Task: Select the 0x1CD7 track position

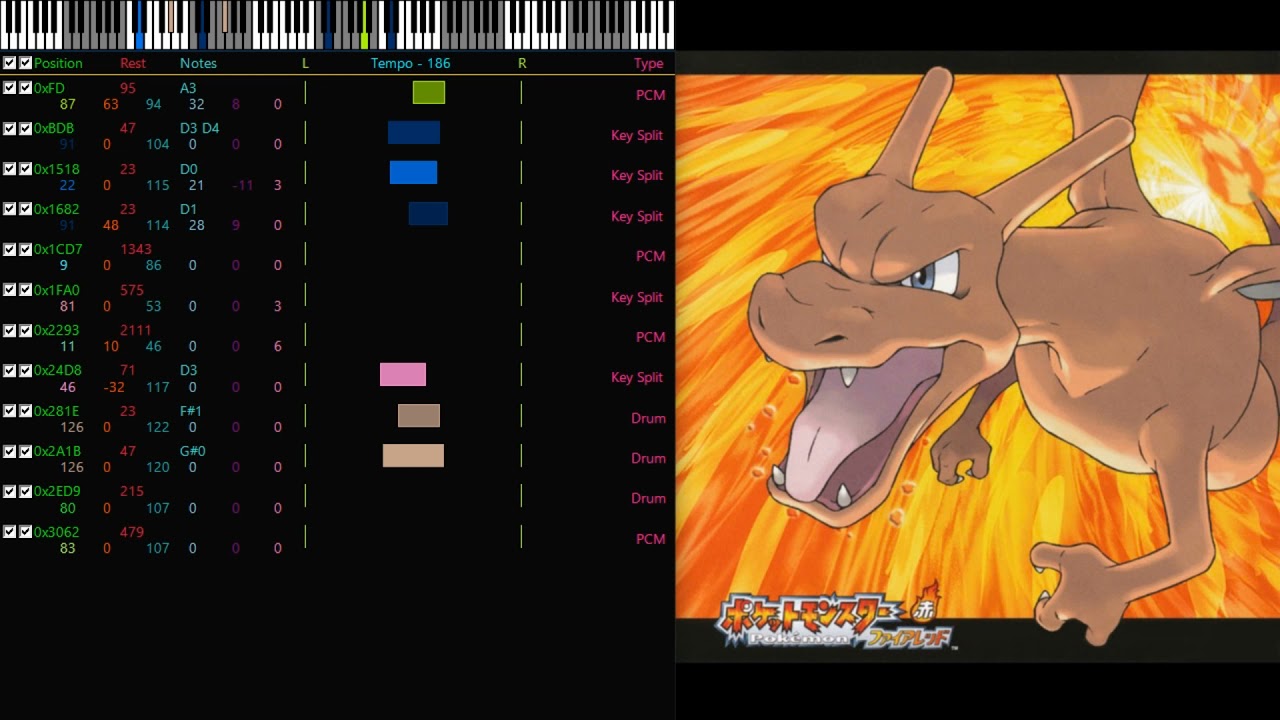Action: point(58,249)
